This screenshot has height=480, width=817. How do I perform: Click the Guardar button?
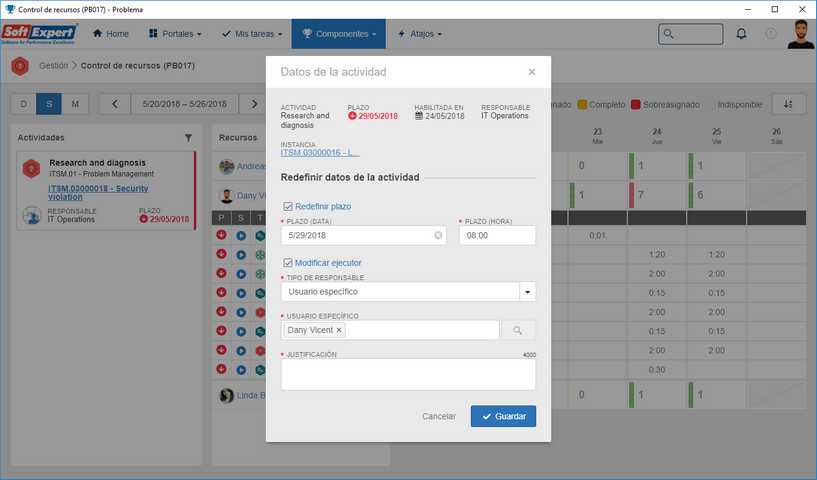pos(503,416)
